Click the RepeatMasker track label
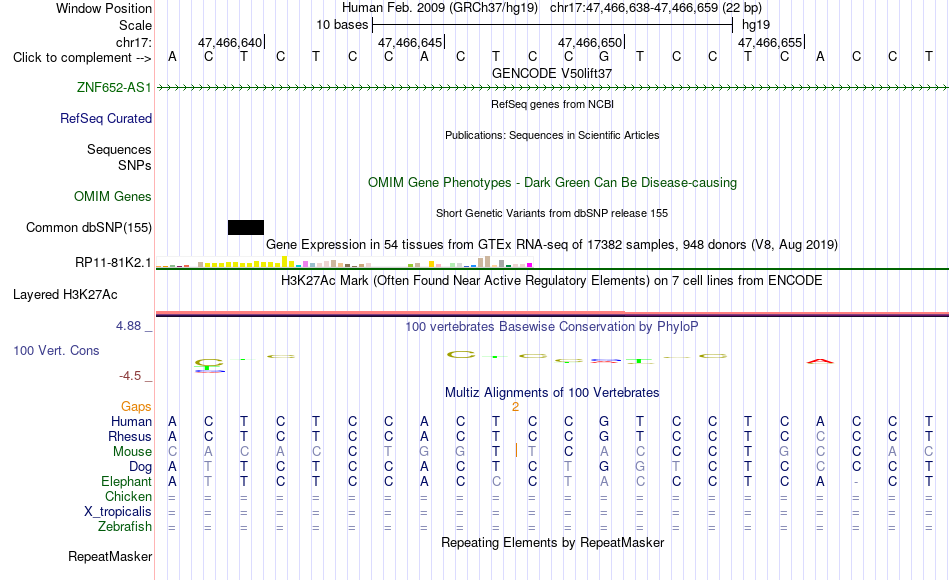The width and height of the screenshot is (950, 580). click(110, 556)
